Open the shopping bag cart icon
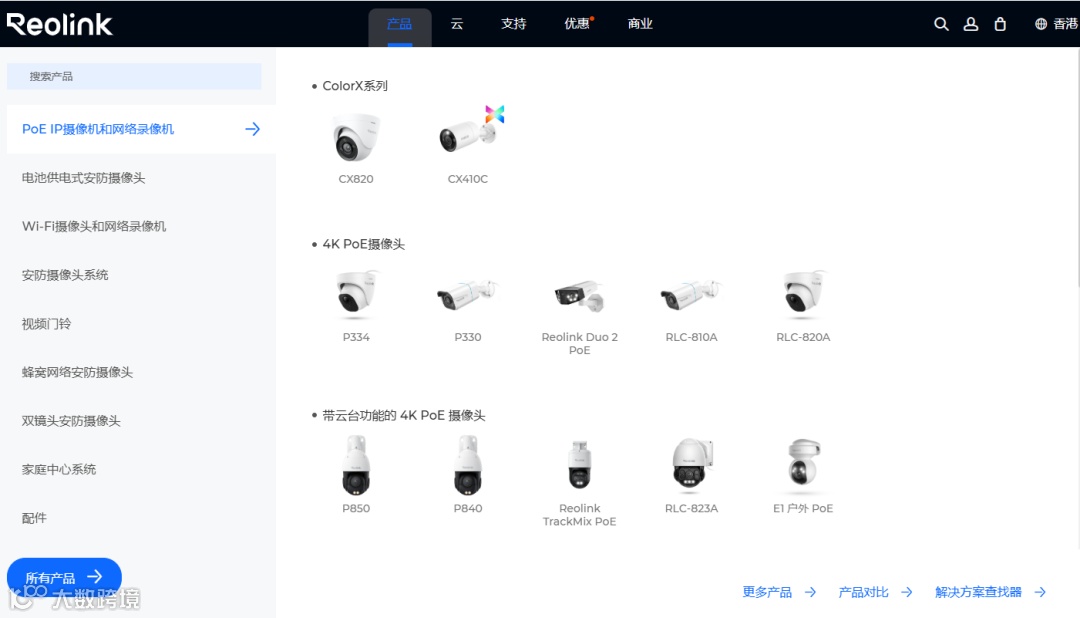The width and height of the screenshot is (1080, 618). click(x=1000, y=24)
